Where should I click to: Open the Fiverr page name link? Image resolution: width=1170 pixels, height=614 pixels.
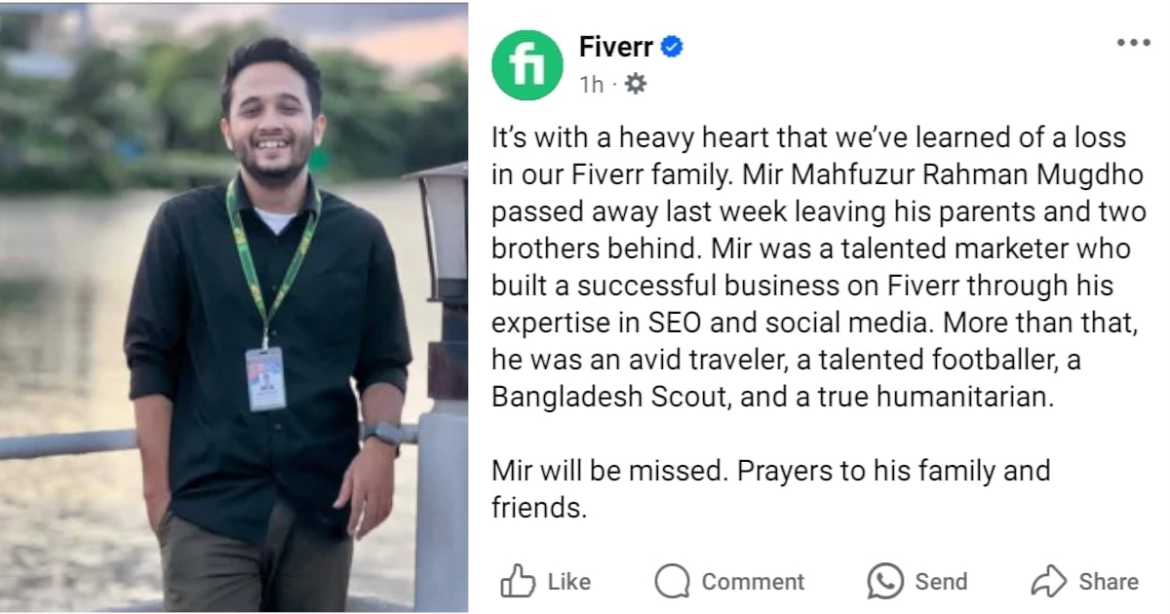(x=615, y=47)
